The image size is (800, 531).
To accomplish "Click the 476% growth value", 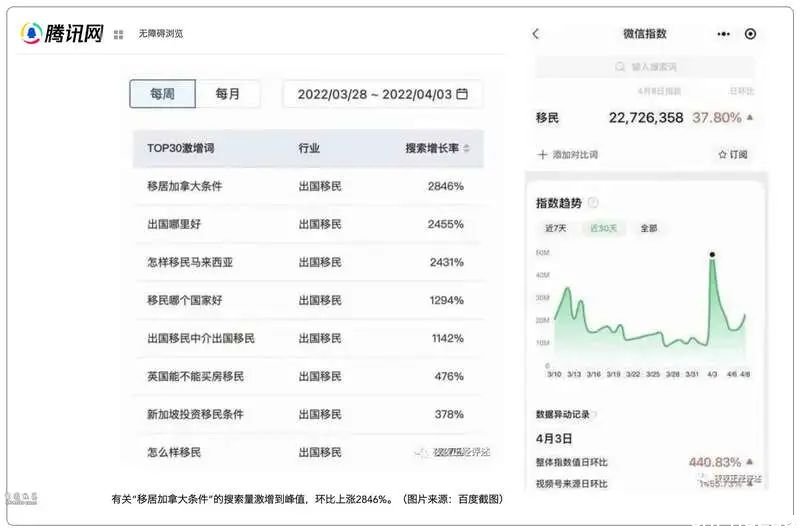I will (449, 376).
